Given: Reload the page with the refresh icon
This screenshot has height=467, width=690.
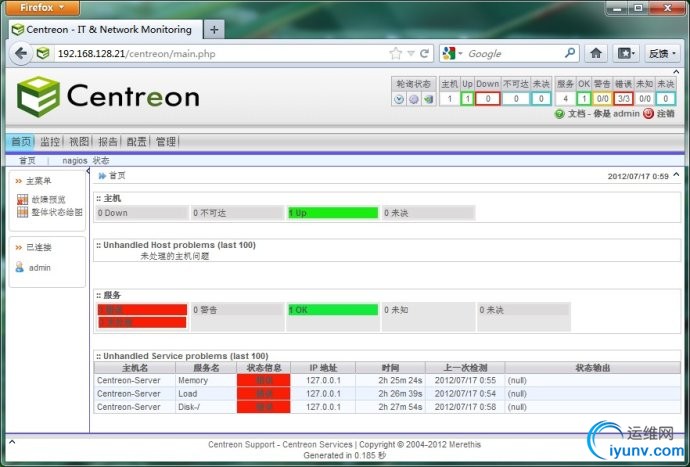Looking at the screenshot, I should pos(424,54).
